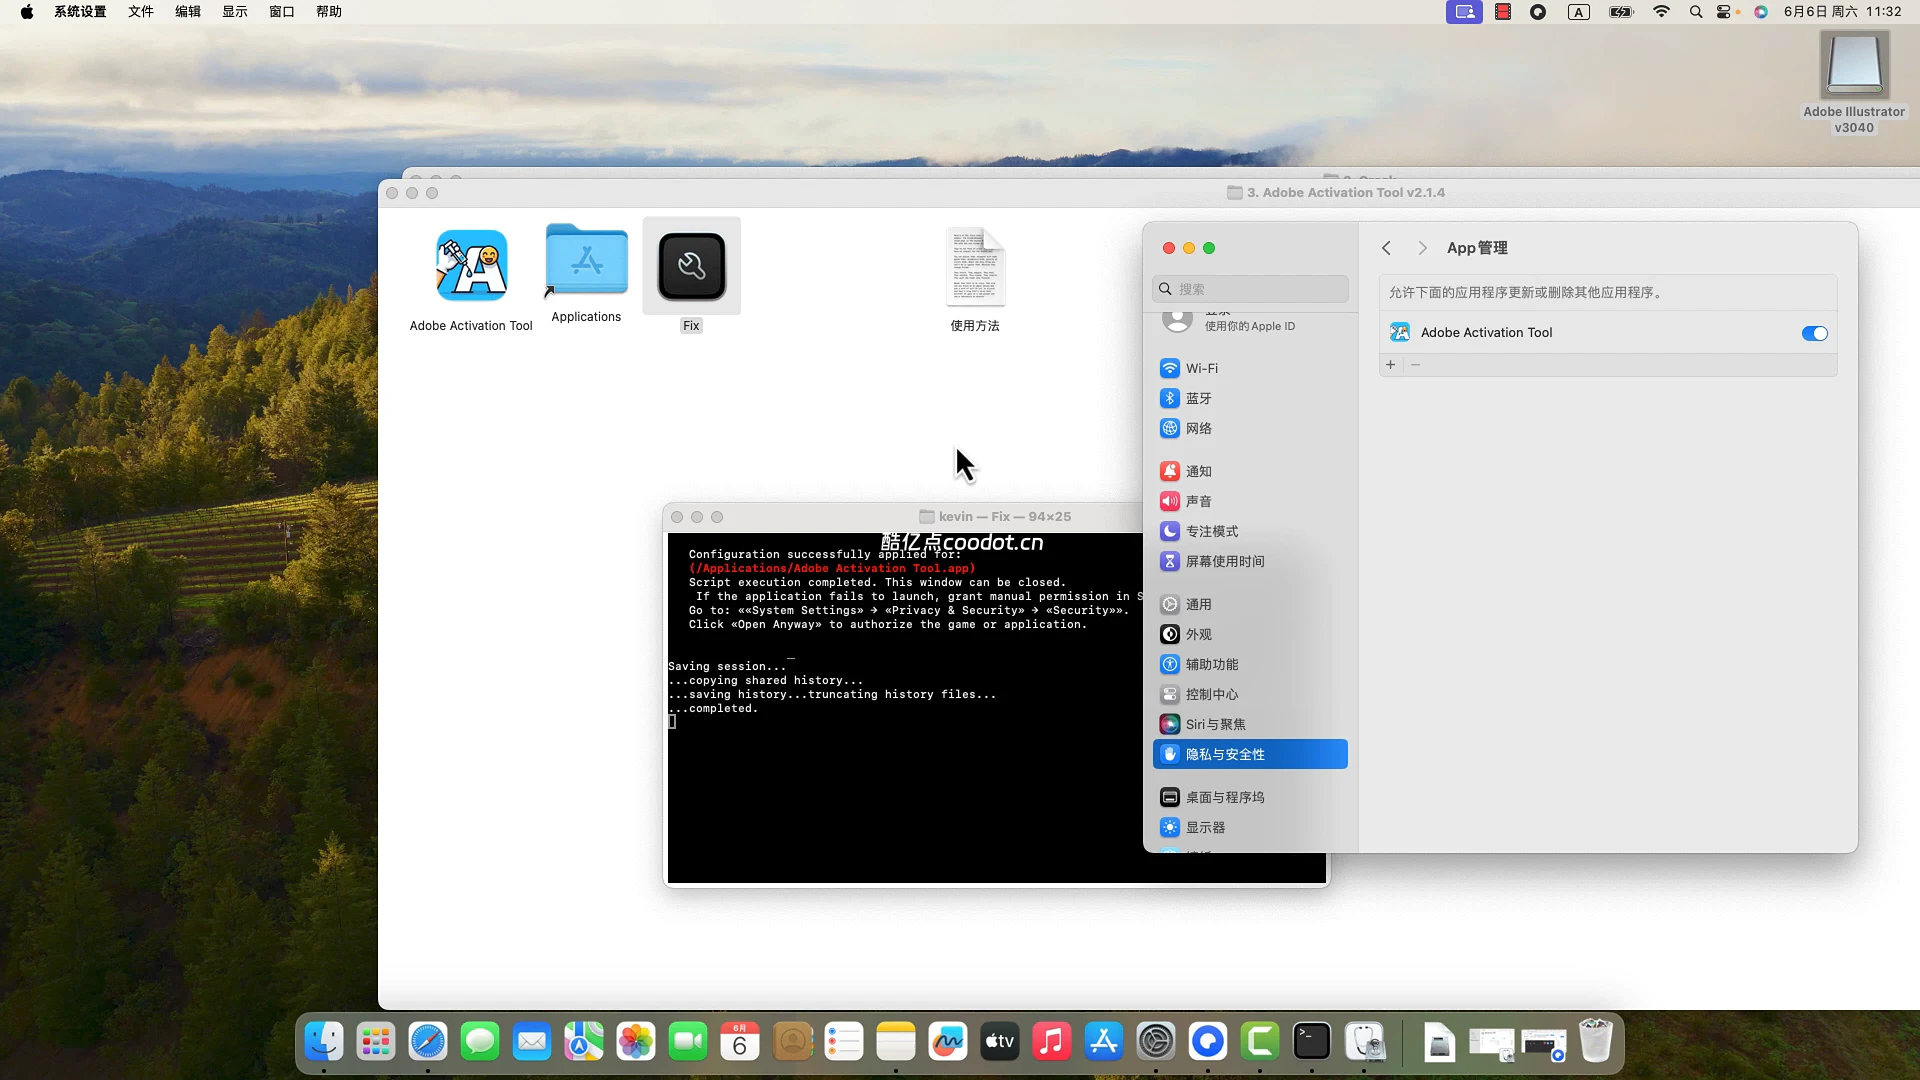Open 通知 (Notifications) settings
The height and width of the screenshot is (1080, 1920).
1250,471
